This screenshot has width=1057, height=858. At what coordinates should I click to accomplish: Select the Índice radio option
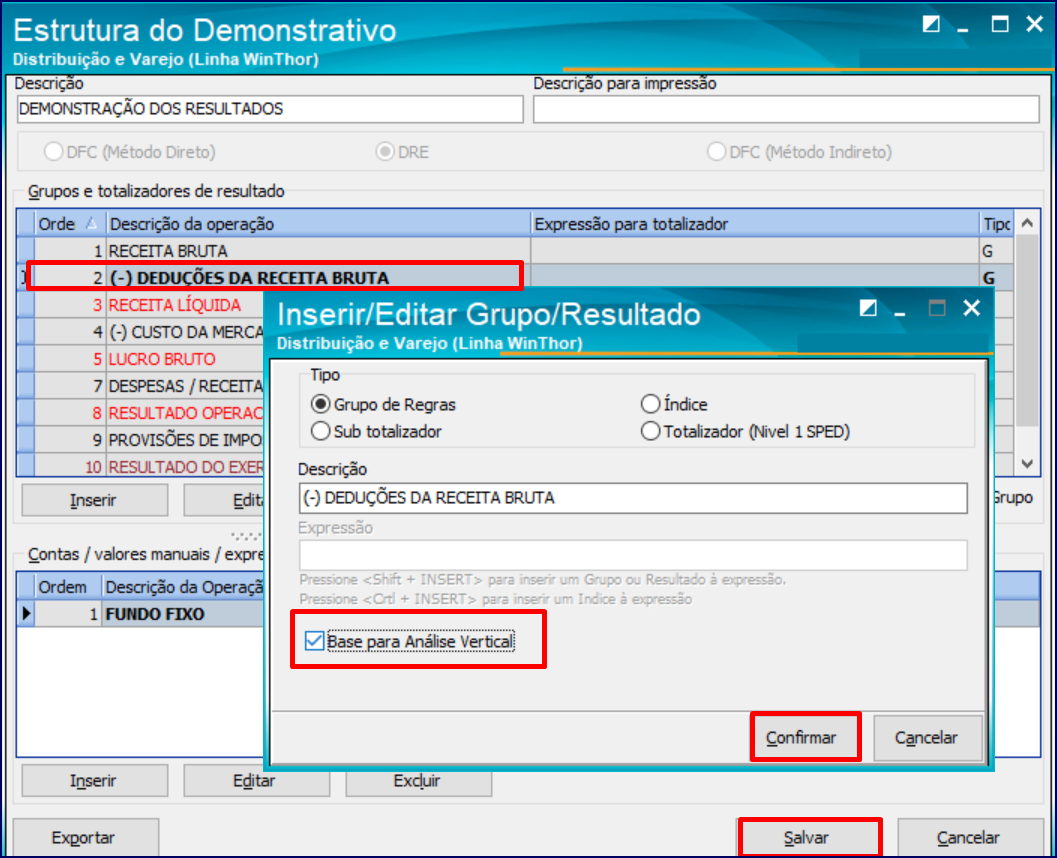[x=651, y=404]
